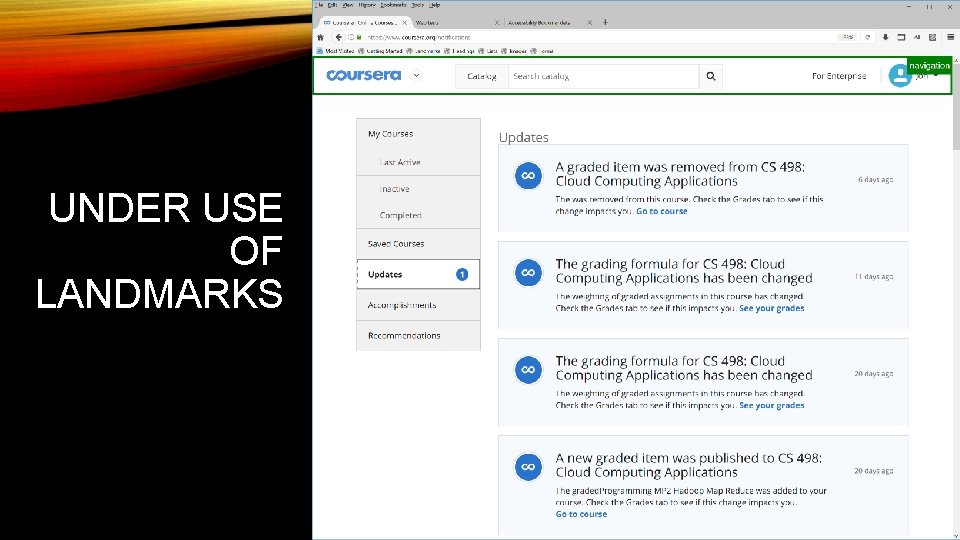Click the user profile avatar icon
Screen dimensions: 960x540
point(899,76)
